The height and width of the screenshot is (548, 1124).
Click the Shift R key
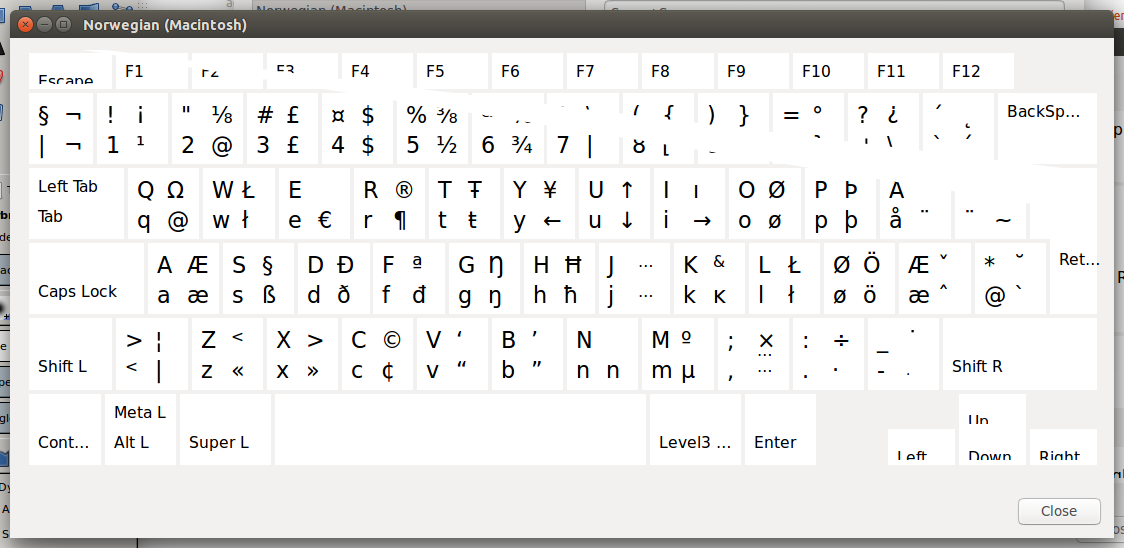pyautogui.click(x=1020, y=354)
